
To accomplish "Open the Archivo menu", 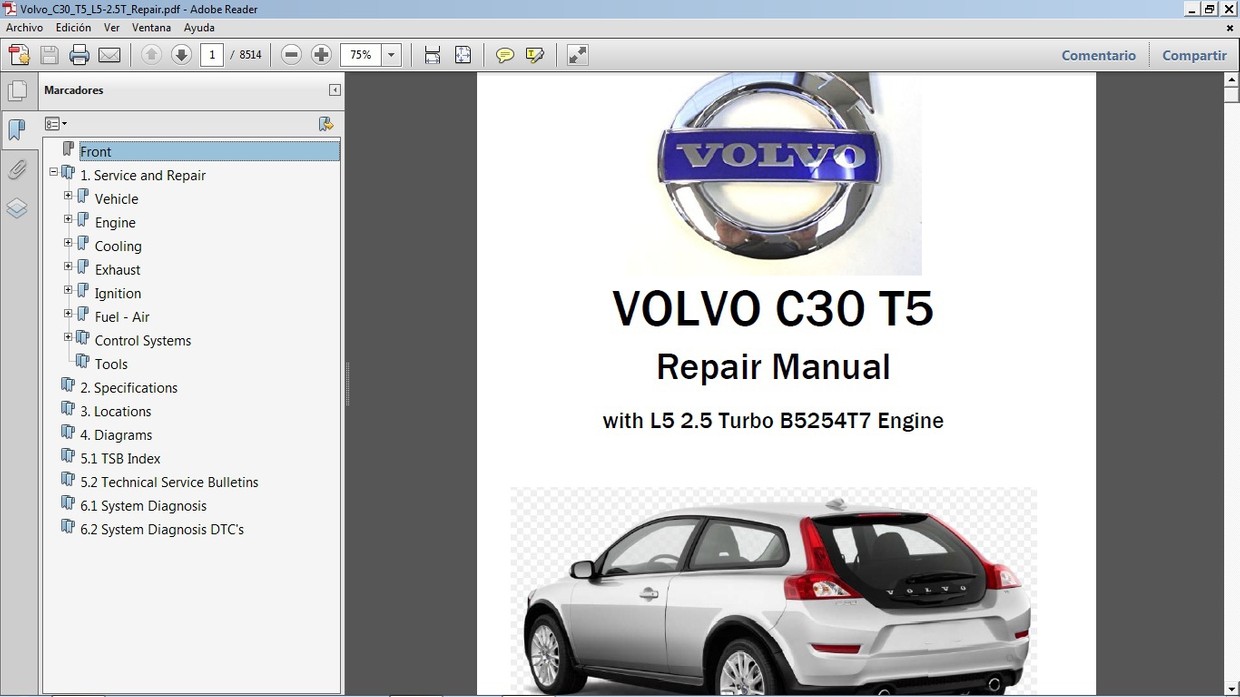I will click(25, 28).
